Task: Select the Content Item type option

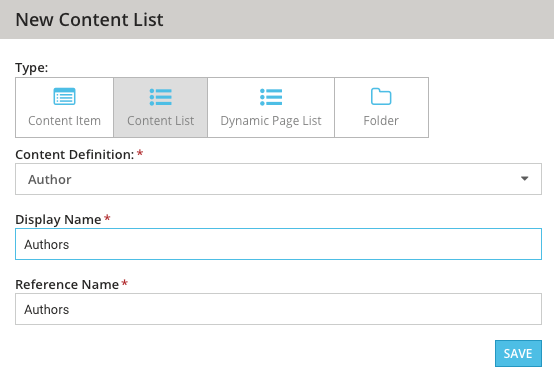Action: click(x=64, y=107)
